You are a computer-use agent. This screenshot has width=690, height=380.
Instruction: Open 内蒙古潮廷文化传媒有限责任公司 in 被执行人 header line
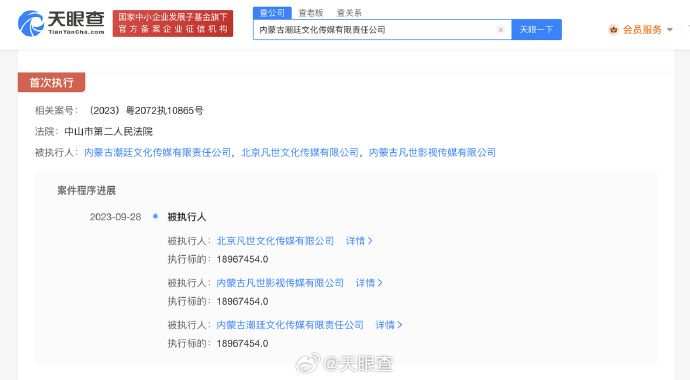click(x=158, y=153)
